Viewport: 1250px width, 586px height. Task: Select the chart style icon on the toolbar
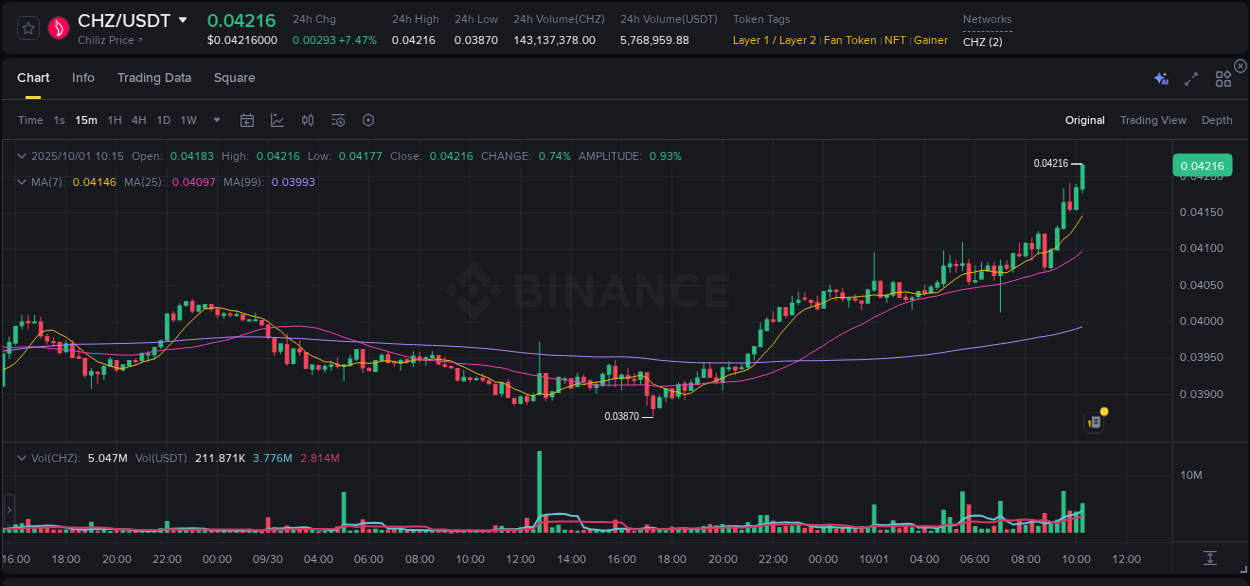(x=278, y=119)
